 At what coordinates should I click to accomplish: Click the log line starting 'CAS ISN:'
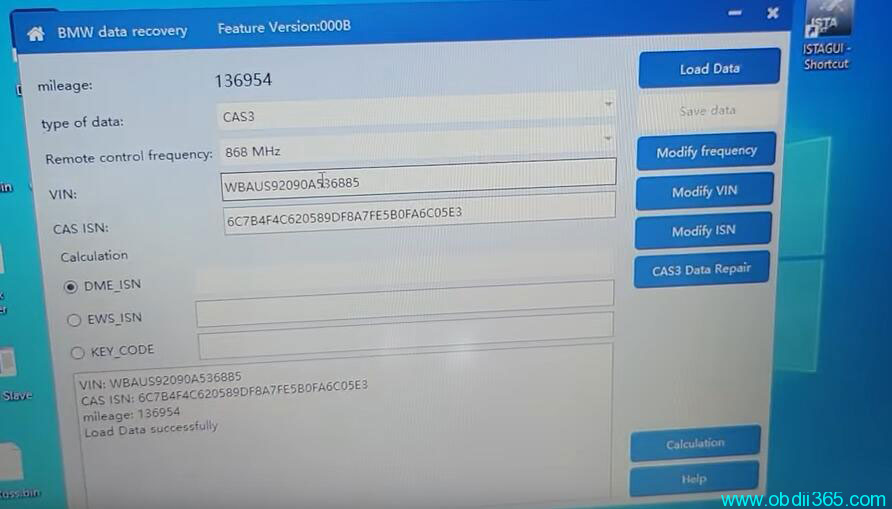tap(224, 393)
